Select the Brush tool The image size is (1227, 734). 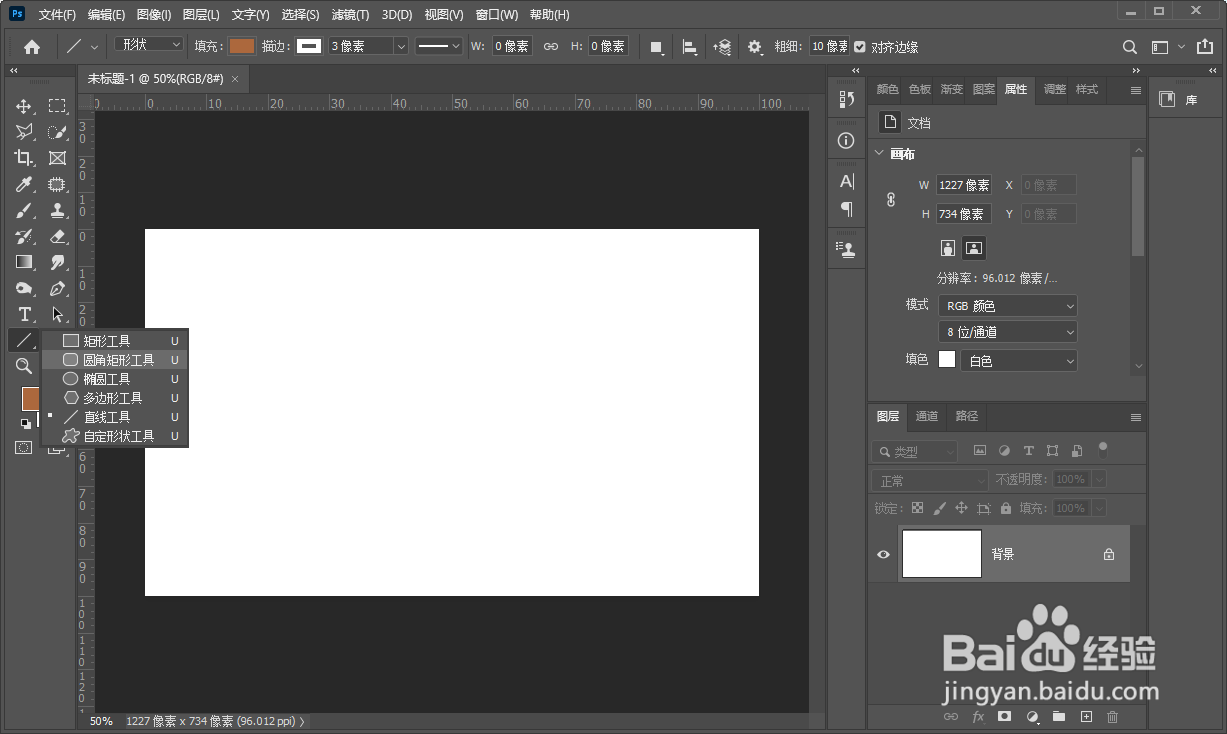(24, 210)
